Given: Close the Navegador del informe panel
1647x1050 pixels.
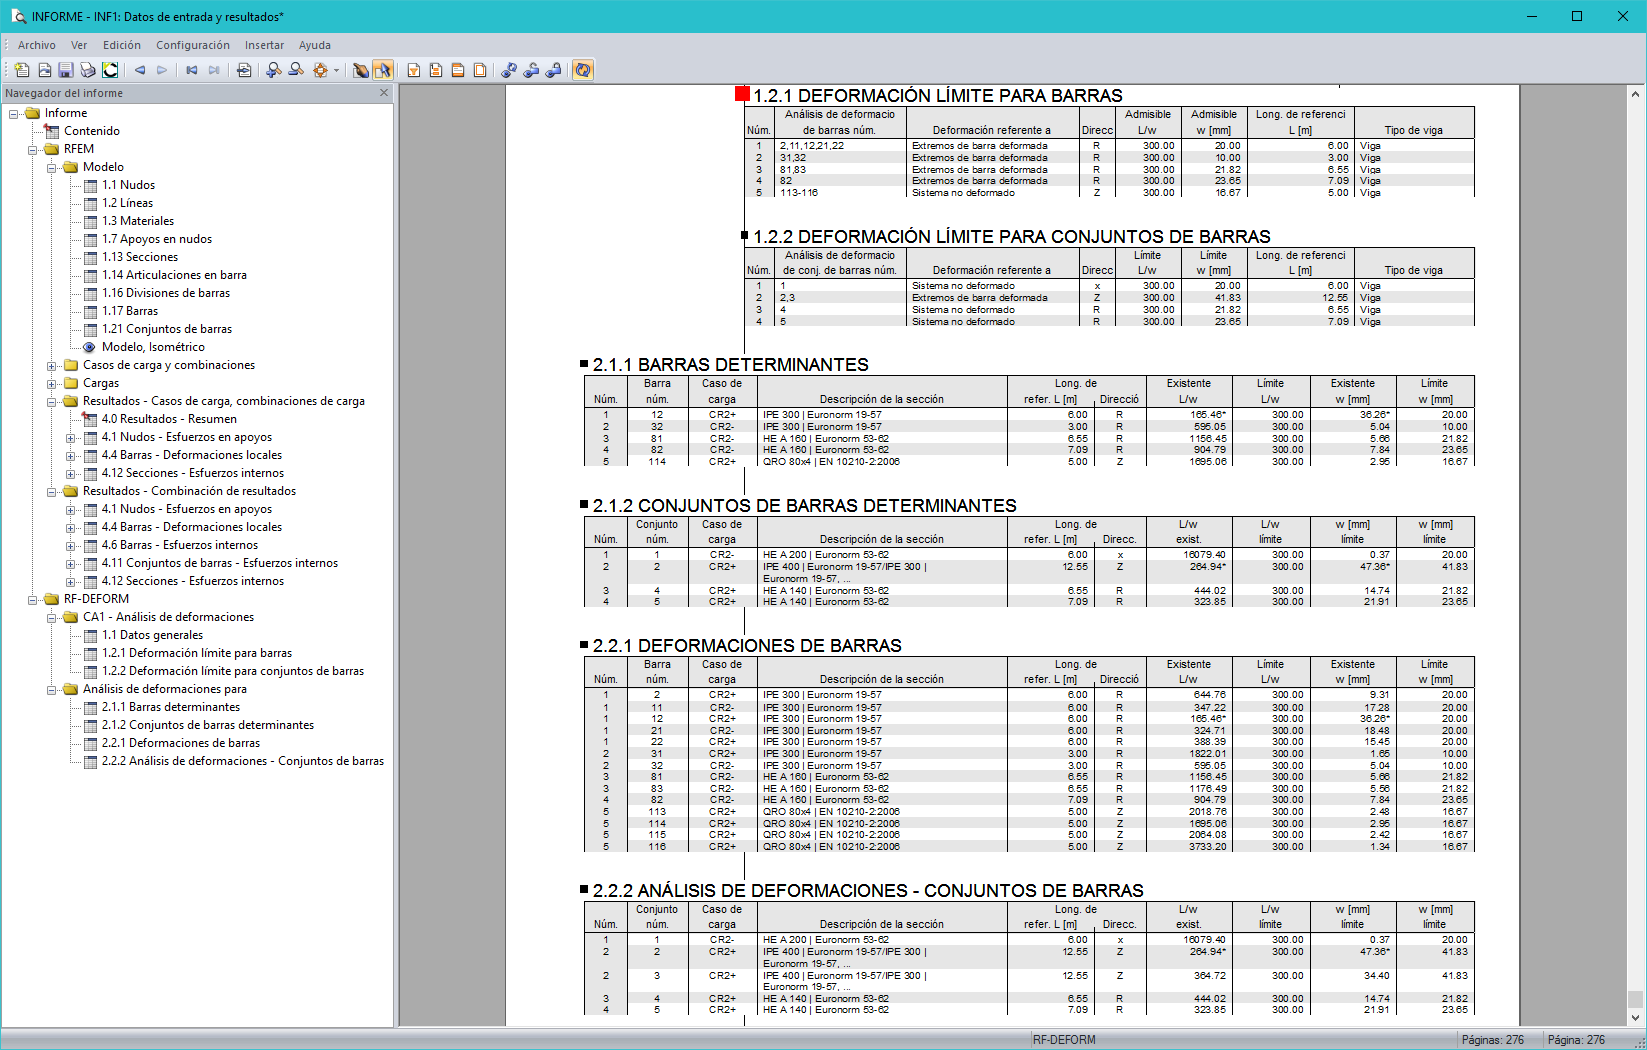Looking at the screenshot, I should point(384,93).
